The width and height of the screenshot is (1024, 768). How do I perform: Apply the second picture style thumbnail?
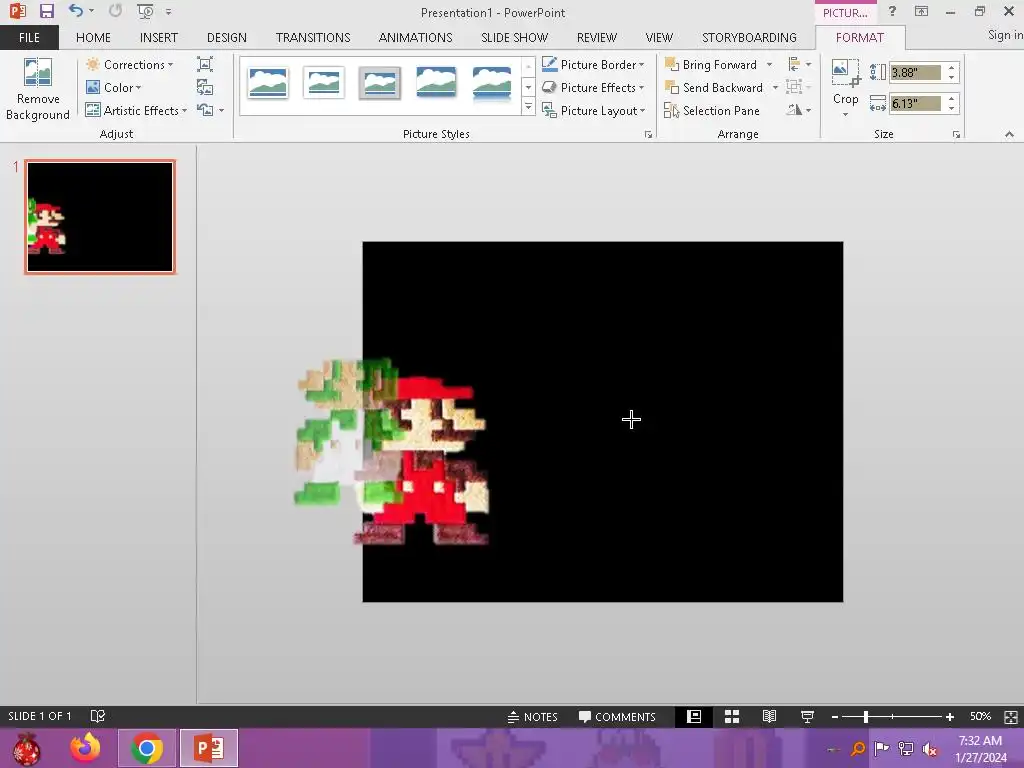point(324,83)
